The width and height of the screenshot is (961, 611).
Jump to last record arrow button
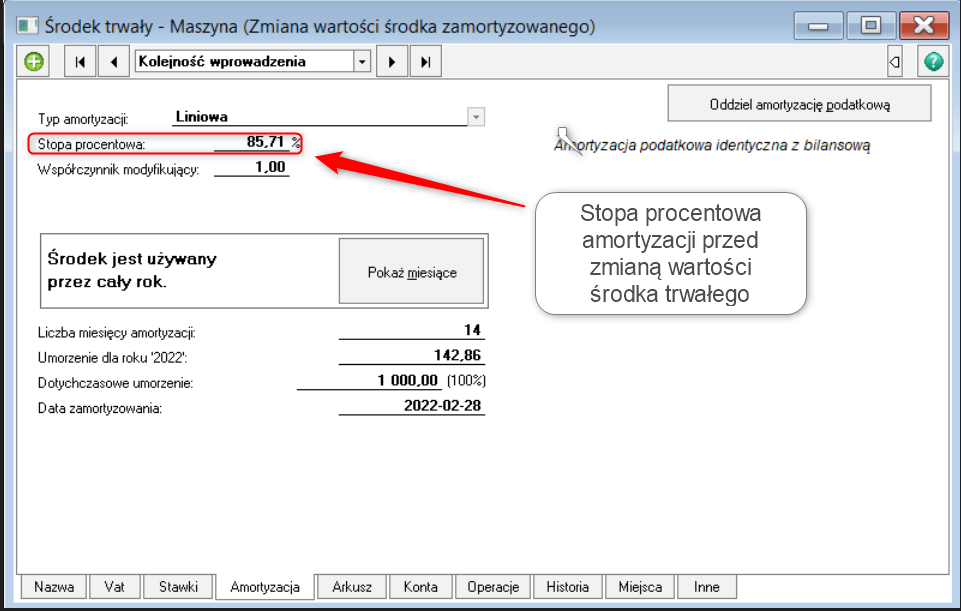(x=425, y=62)
